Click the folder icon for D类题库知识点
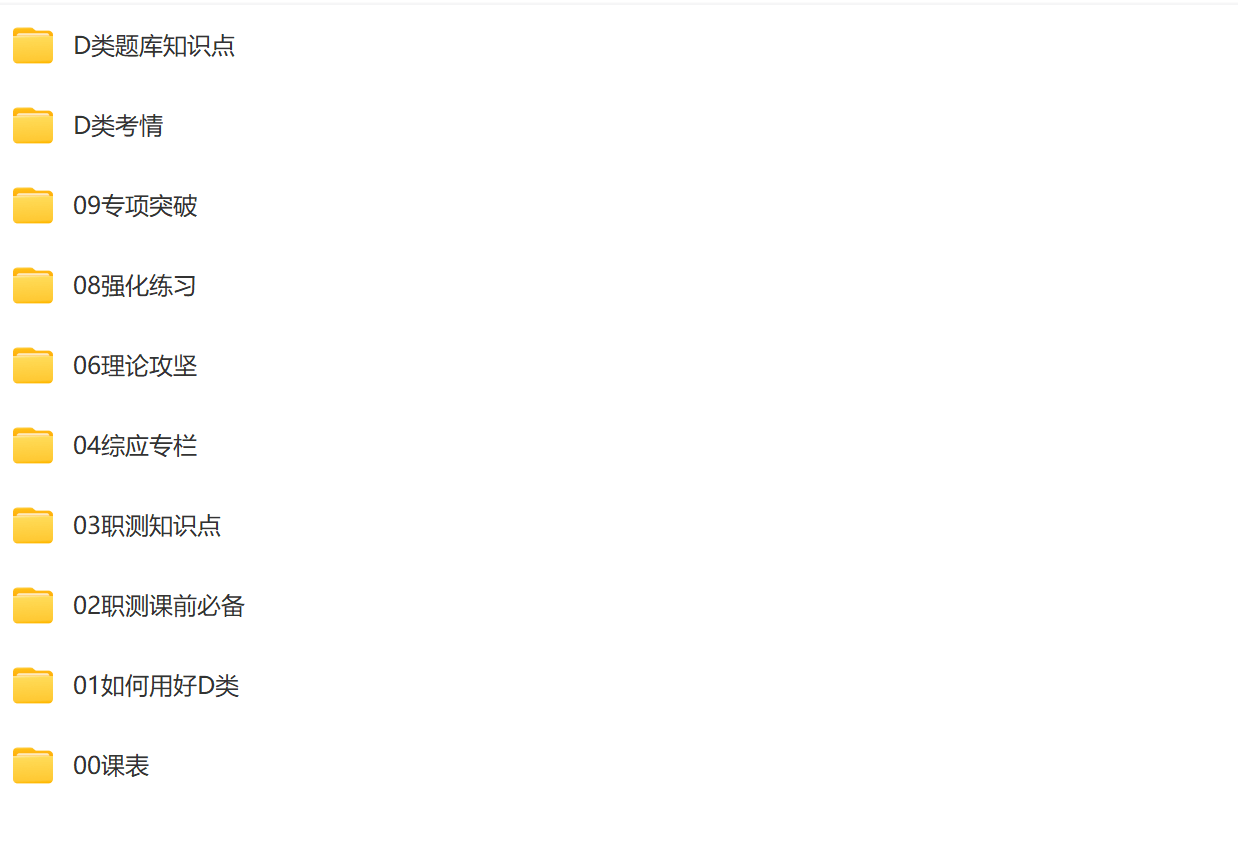This screenshot has height=868, width=1238. pos(33,46)
